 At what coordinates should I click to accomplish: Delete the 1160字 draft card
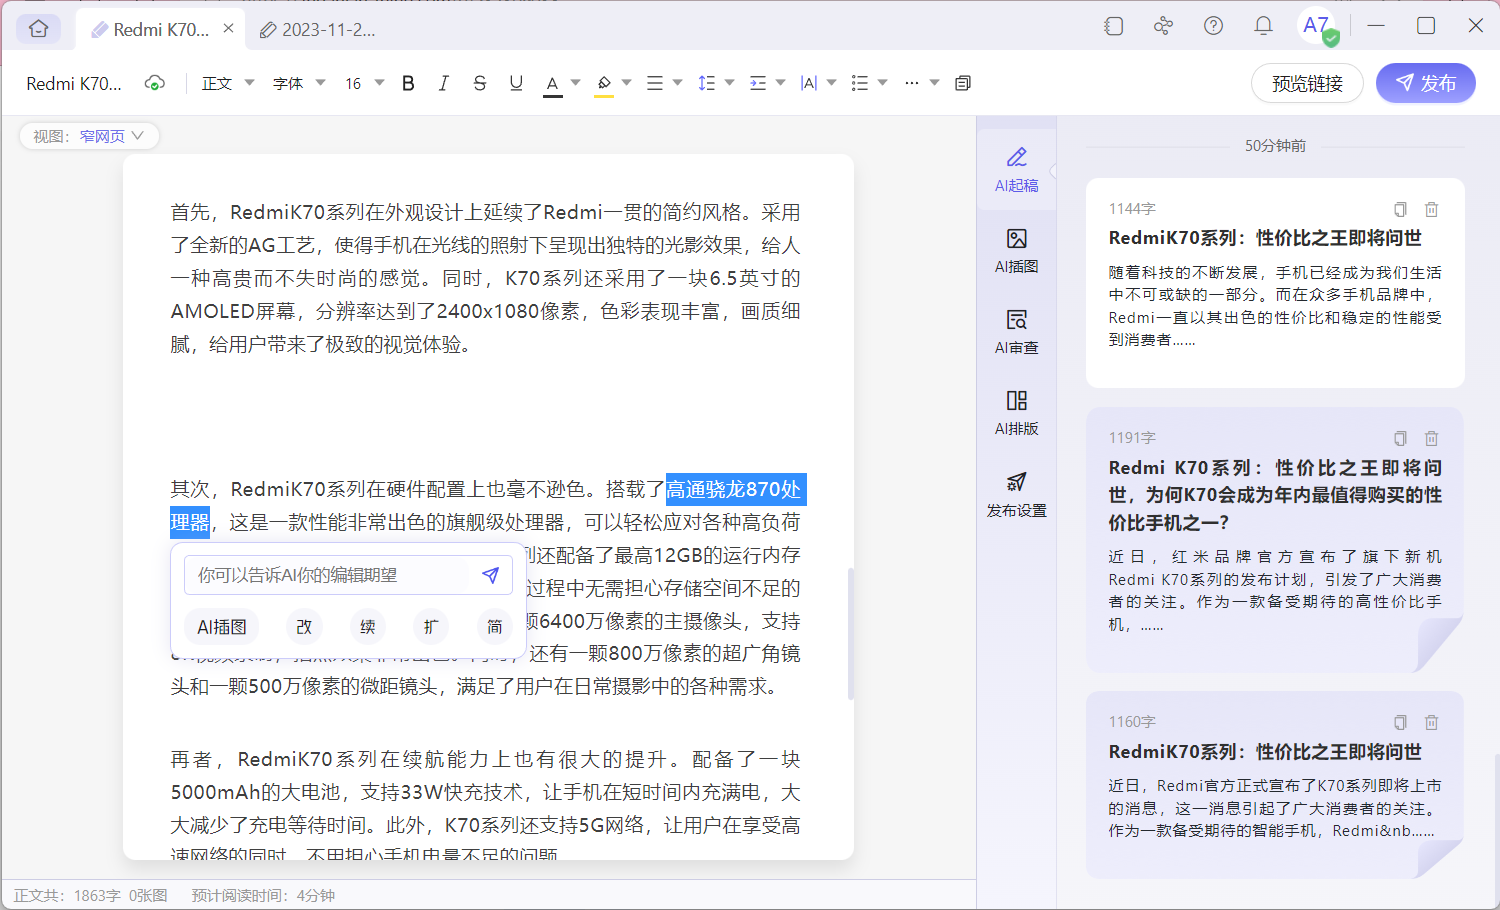tap(1431, 722)
